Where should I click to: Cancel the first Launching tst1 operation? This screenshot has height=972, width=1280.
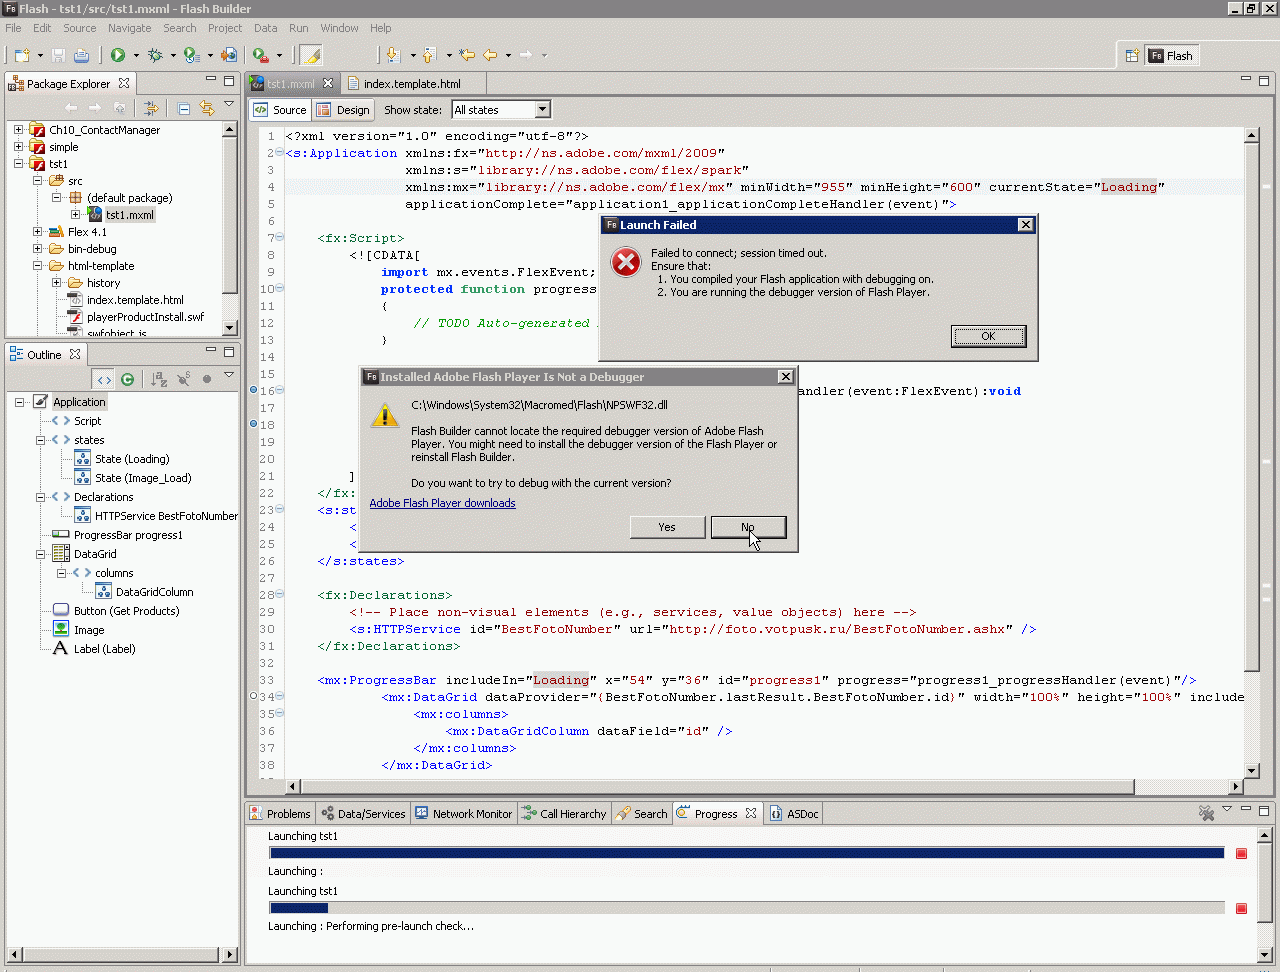pyautogui.click(x=1241, y=853)
